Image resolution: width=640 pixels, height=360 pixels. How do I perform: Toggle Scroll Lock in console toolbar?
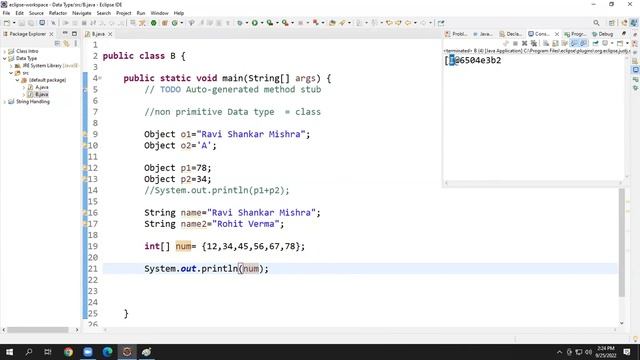tap(555, 43)
